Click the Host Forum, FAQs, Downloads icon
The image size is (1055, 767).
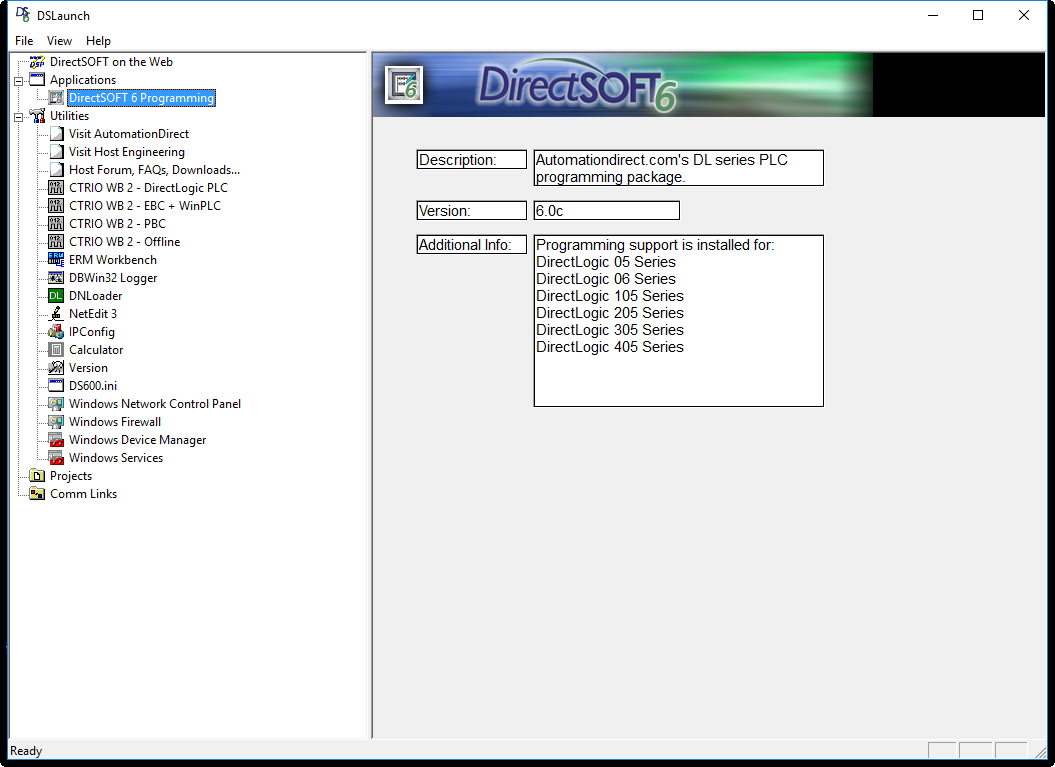57,170
